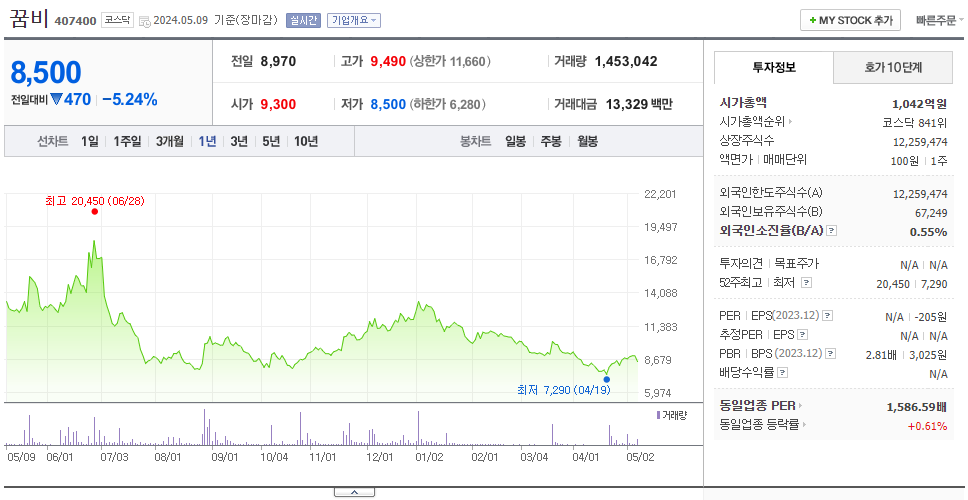This screenshot has width=968, height=500.
Task: Click the 시가총액 value 1,042억원
Action: click(x=919, y=104)
